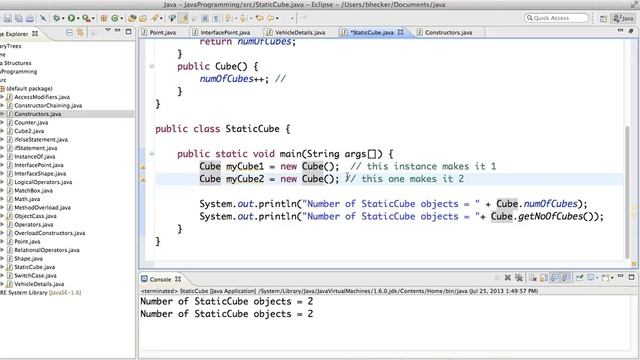This screenshot has width=640, height=360.
Task: Toggle Mark Occurrences highlighter in toolbar
Action: point(184,18)
